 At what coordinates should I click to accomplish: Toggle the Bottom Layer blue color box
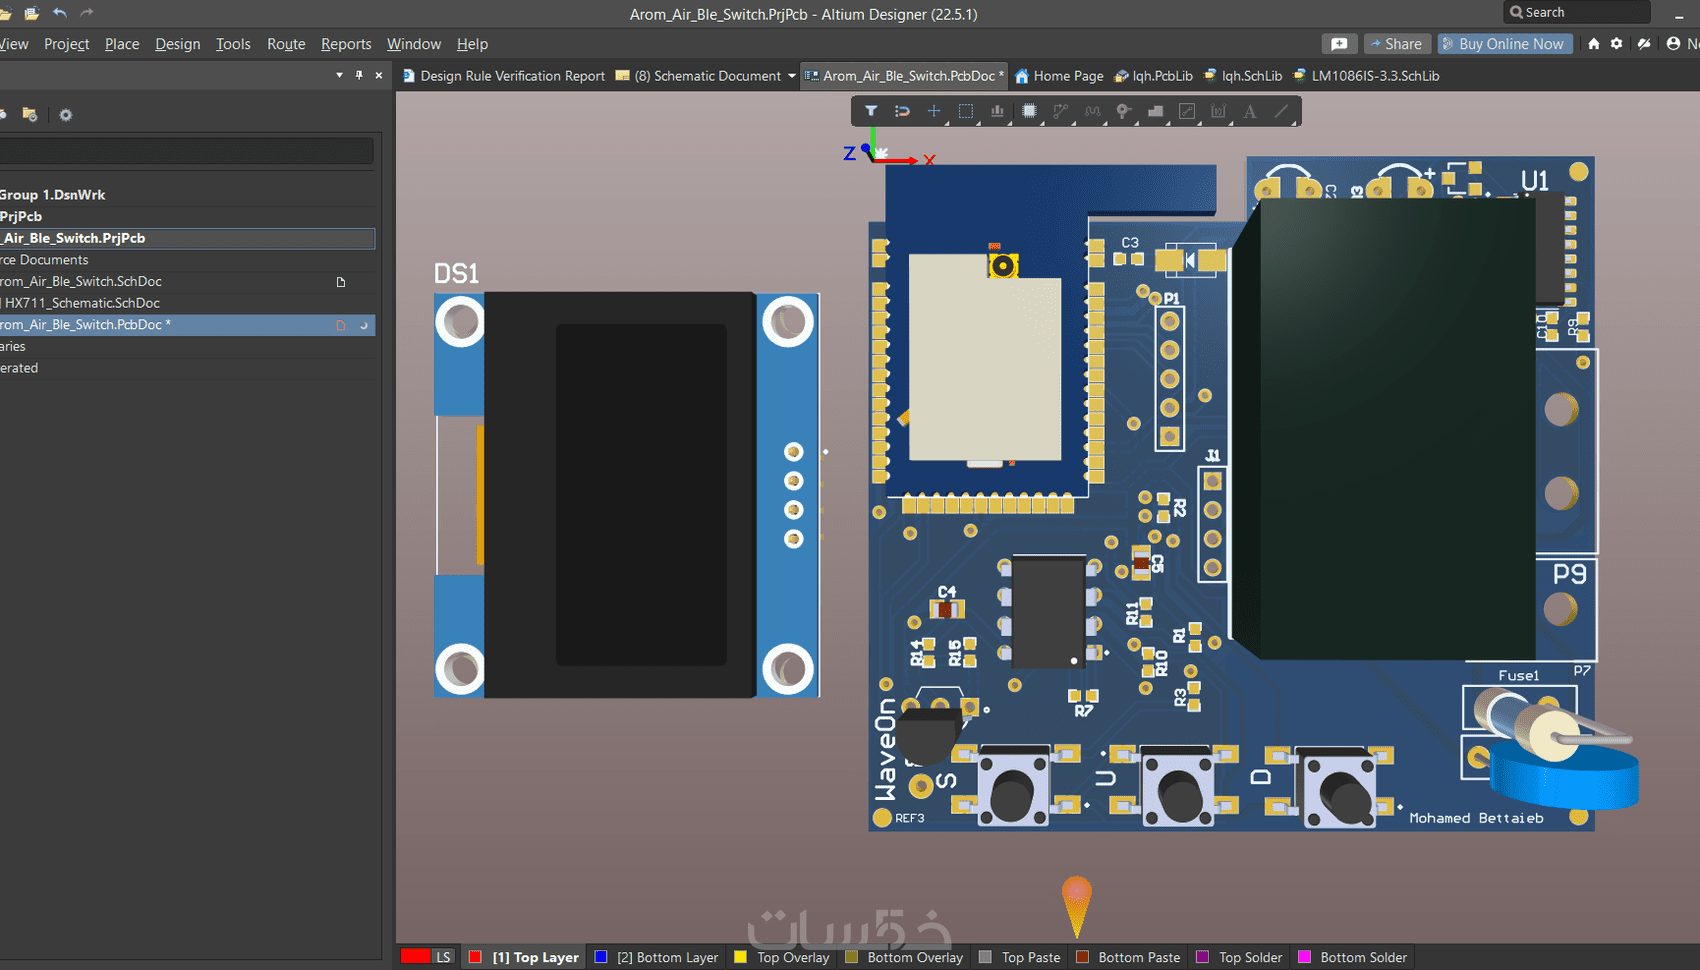tap(601, 957)
